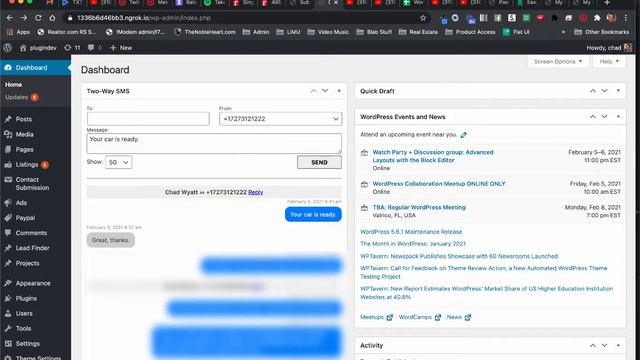The image size is (640, 360).
Task: Open The Month in WordPress: January 2021
Action: (x=413, y=244)
